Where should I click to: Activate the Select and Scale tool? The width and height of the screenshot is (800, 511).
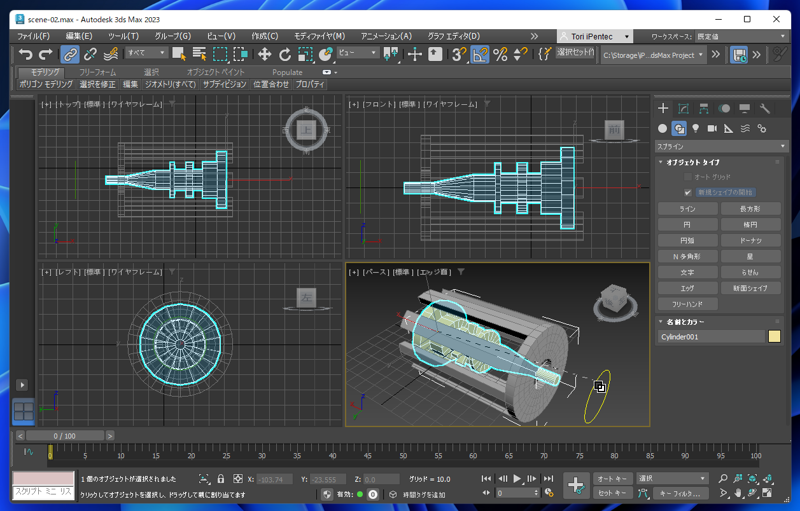pos(305,54)
